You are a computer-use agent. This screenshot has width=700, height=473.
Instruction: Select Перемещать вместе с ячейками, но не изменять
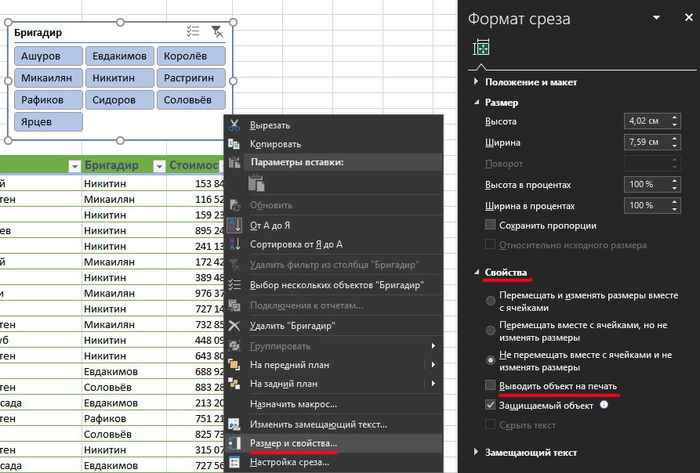point(490,331)
